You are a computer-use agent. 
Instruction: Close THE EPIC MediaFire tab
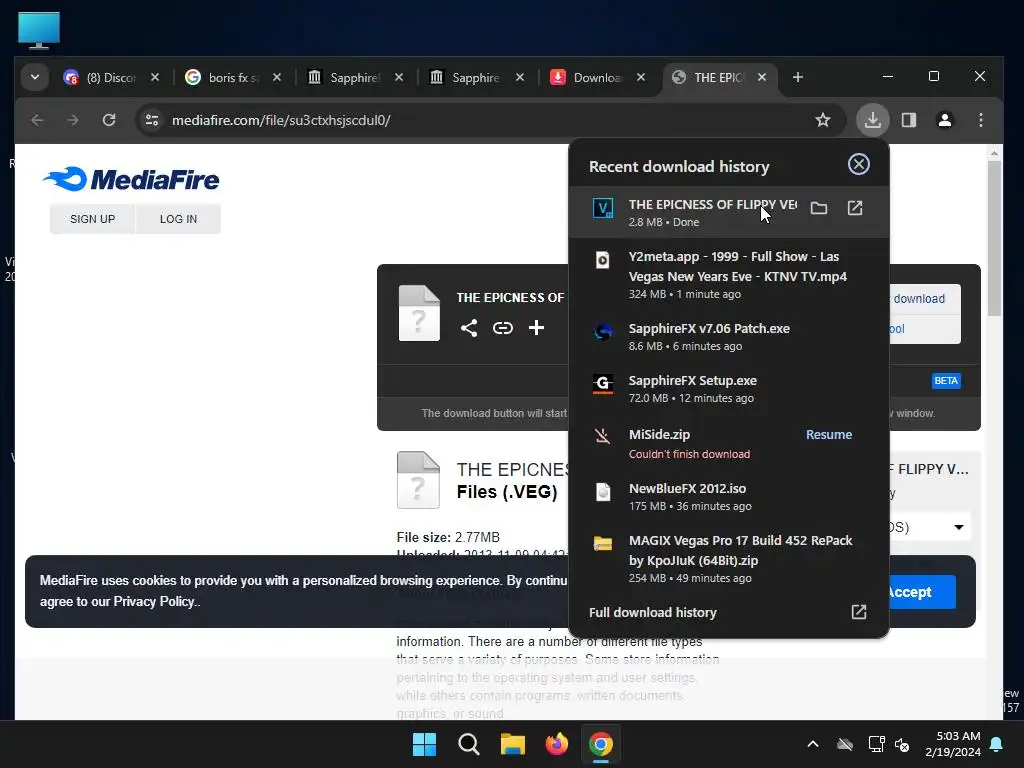click(x=762, y=77)
